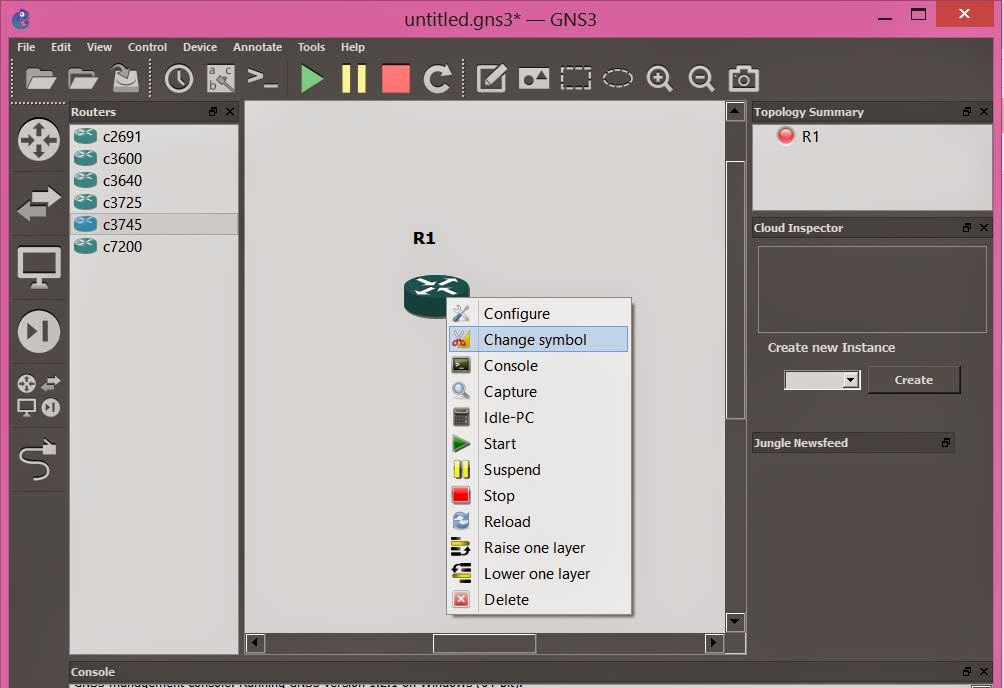Choose Capture from the context menu
1004x688 pixels.
[538, 391]
